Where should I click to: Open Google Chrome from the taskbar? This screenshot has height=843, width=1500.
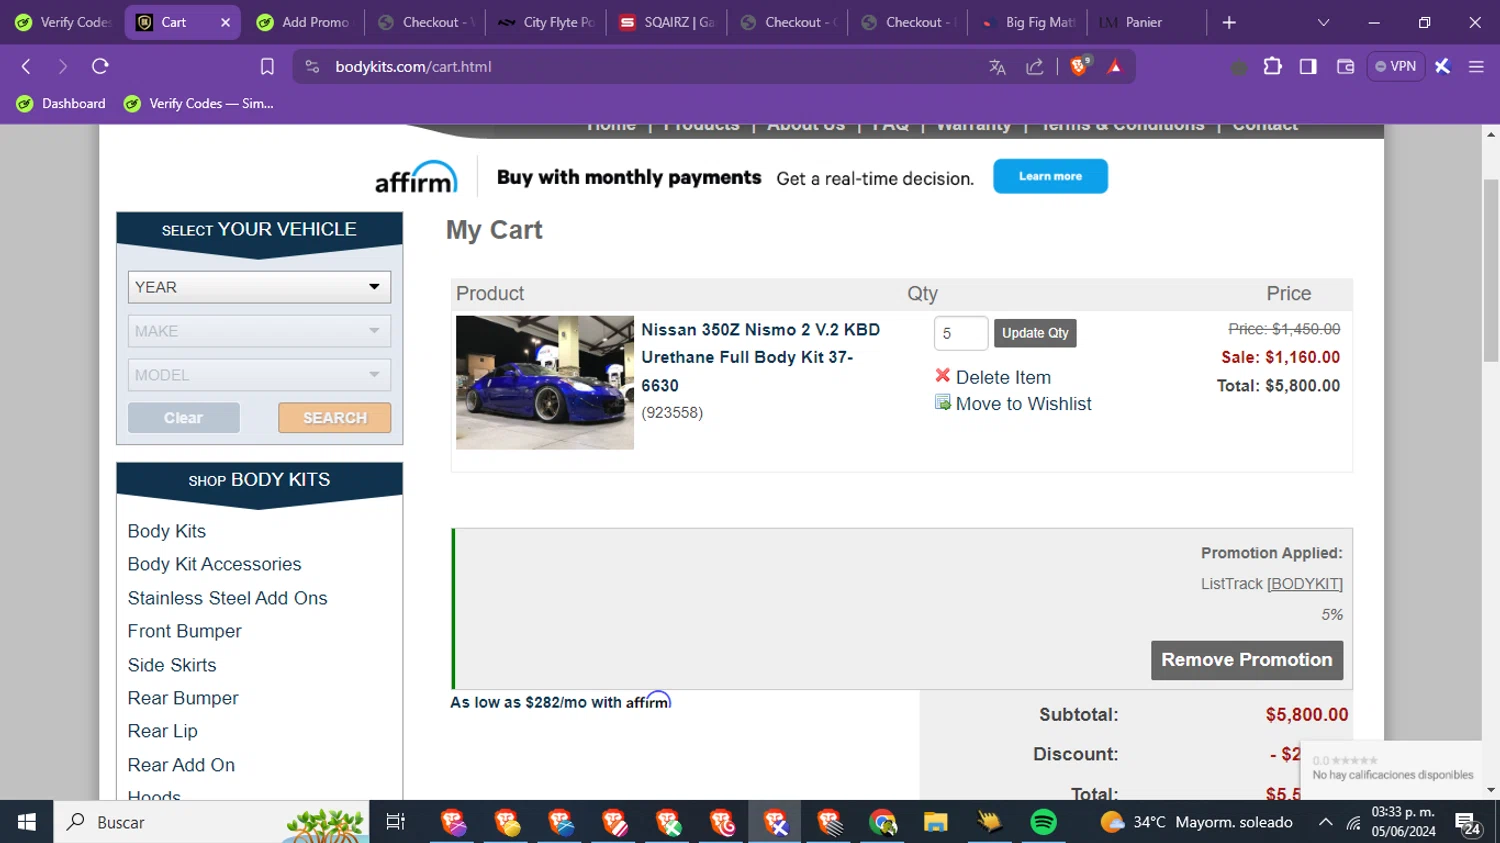(882, 822)
